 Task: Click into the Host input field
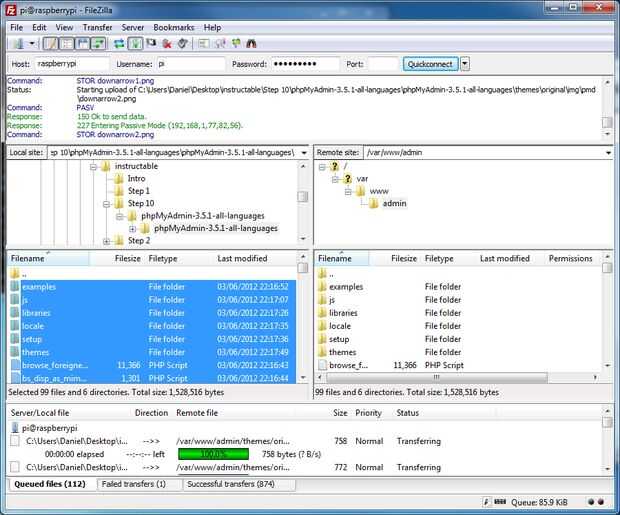coord(72,64)
